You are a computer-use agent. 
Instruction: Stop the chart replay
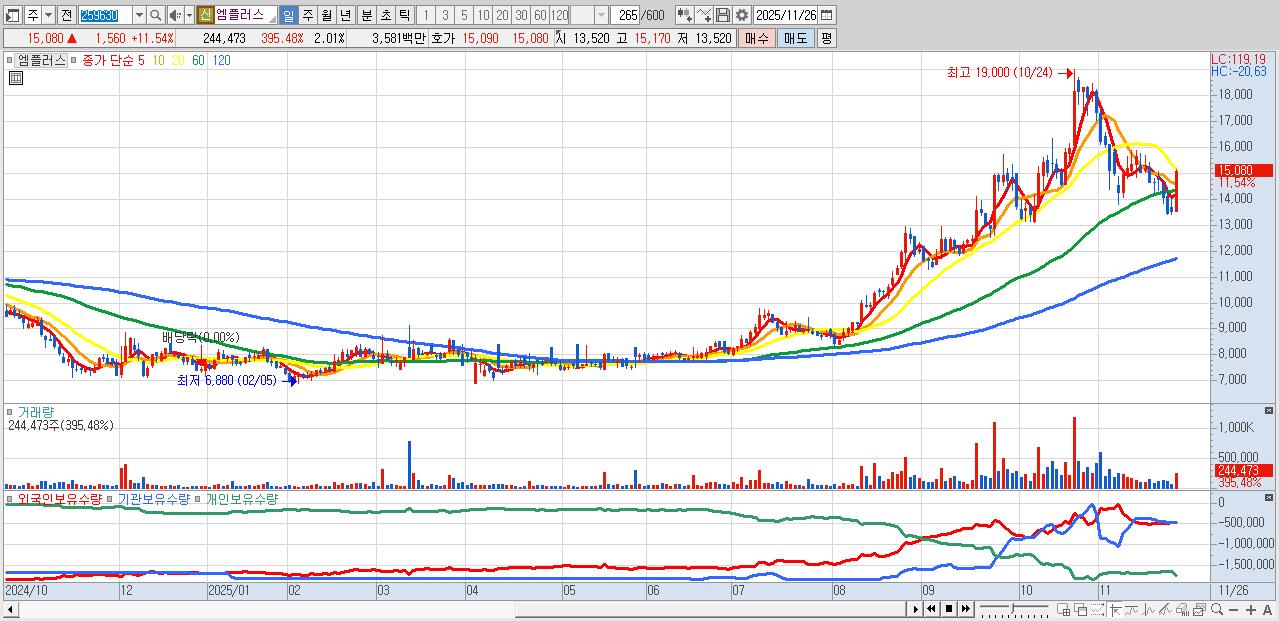point(949,609)
